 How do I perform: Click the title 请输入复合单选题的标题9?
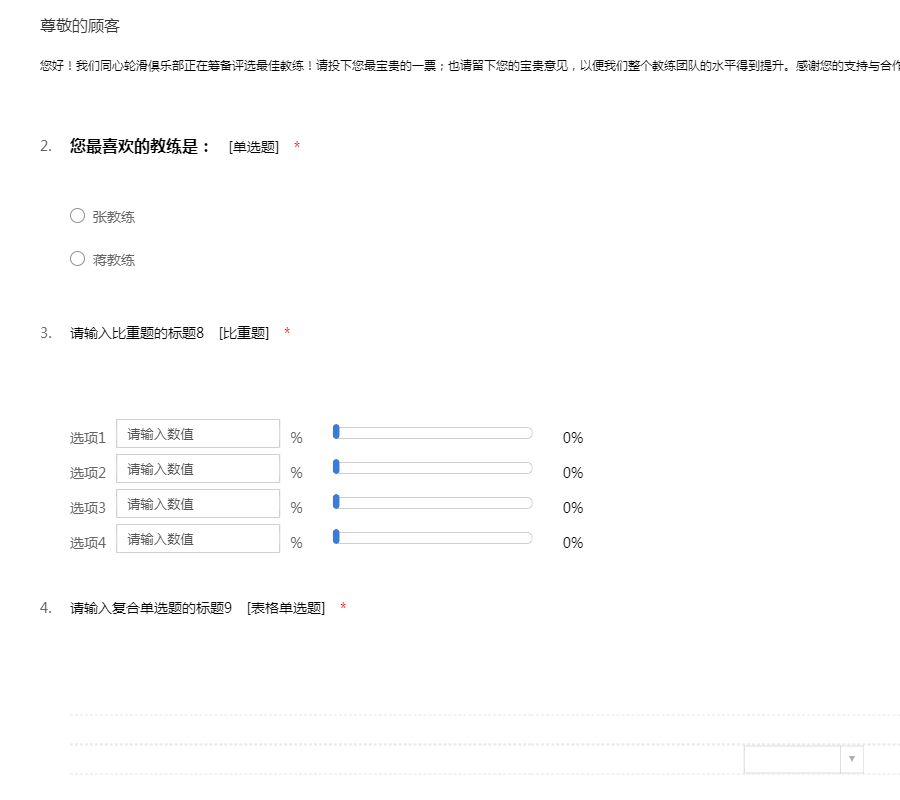pyautogui.click(x=151, y=608)
